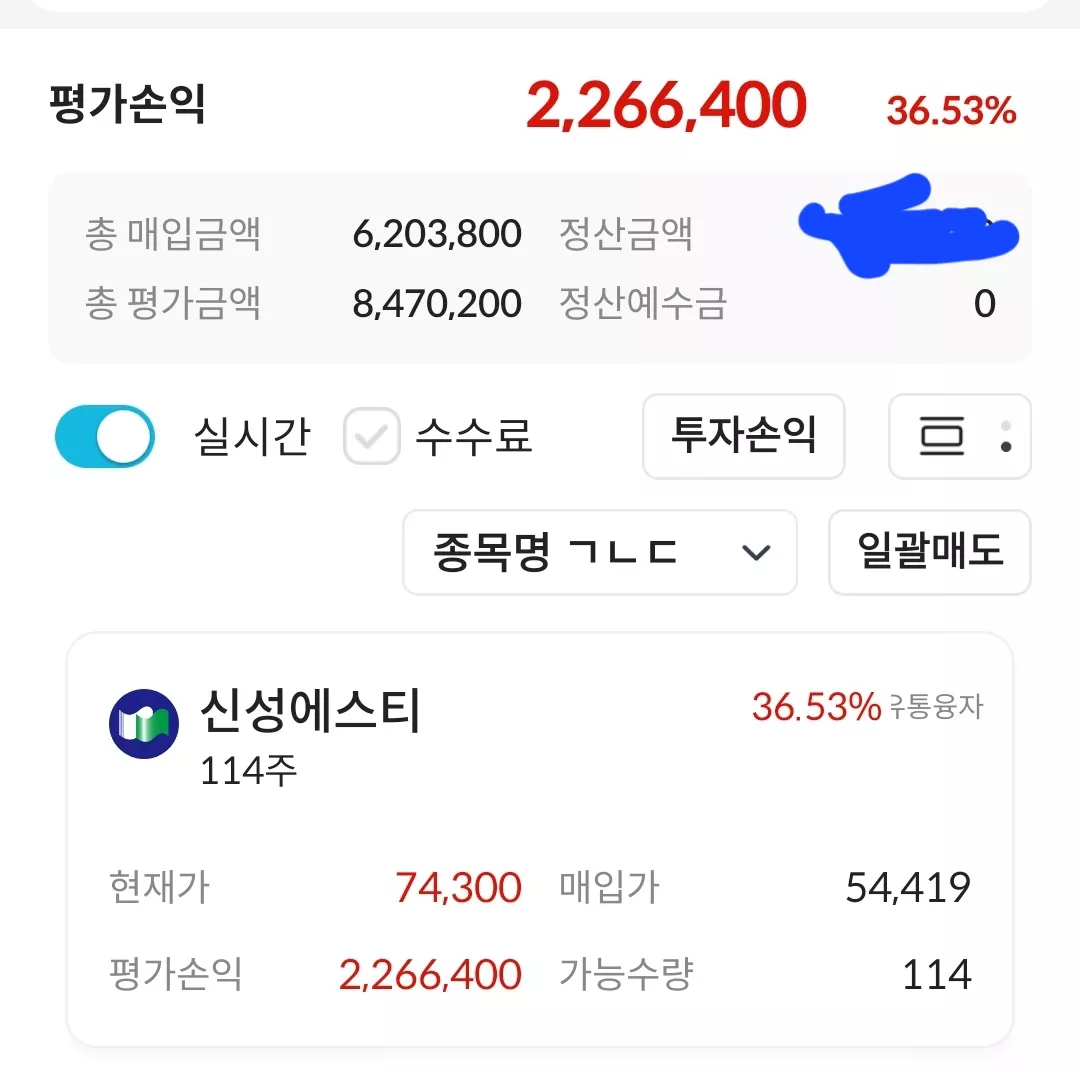Switch list layout with the card view icon
The height and width of the screenshot is (1072, 1080).
click(x=942, y=436)
